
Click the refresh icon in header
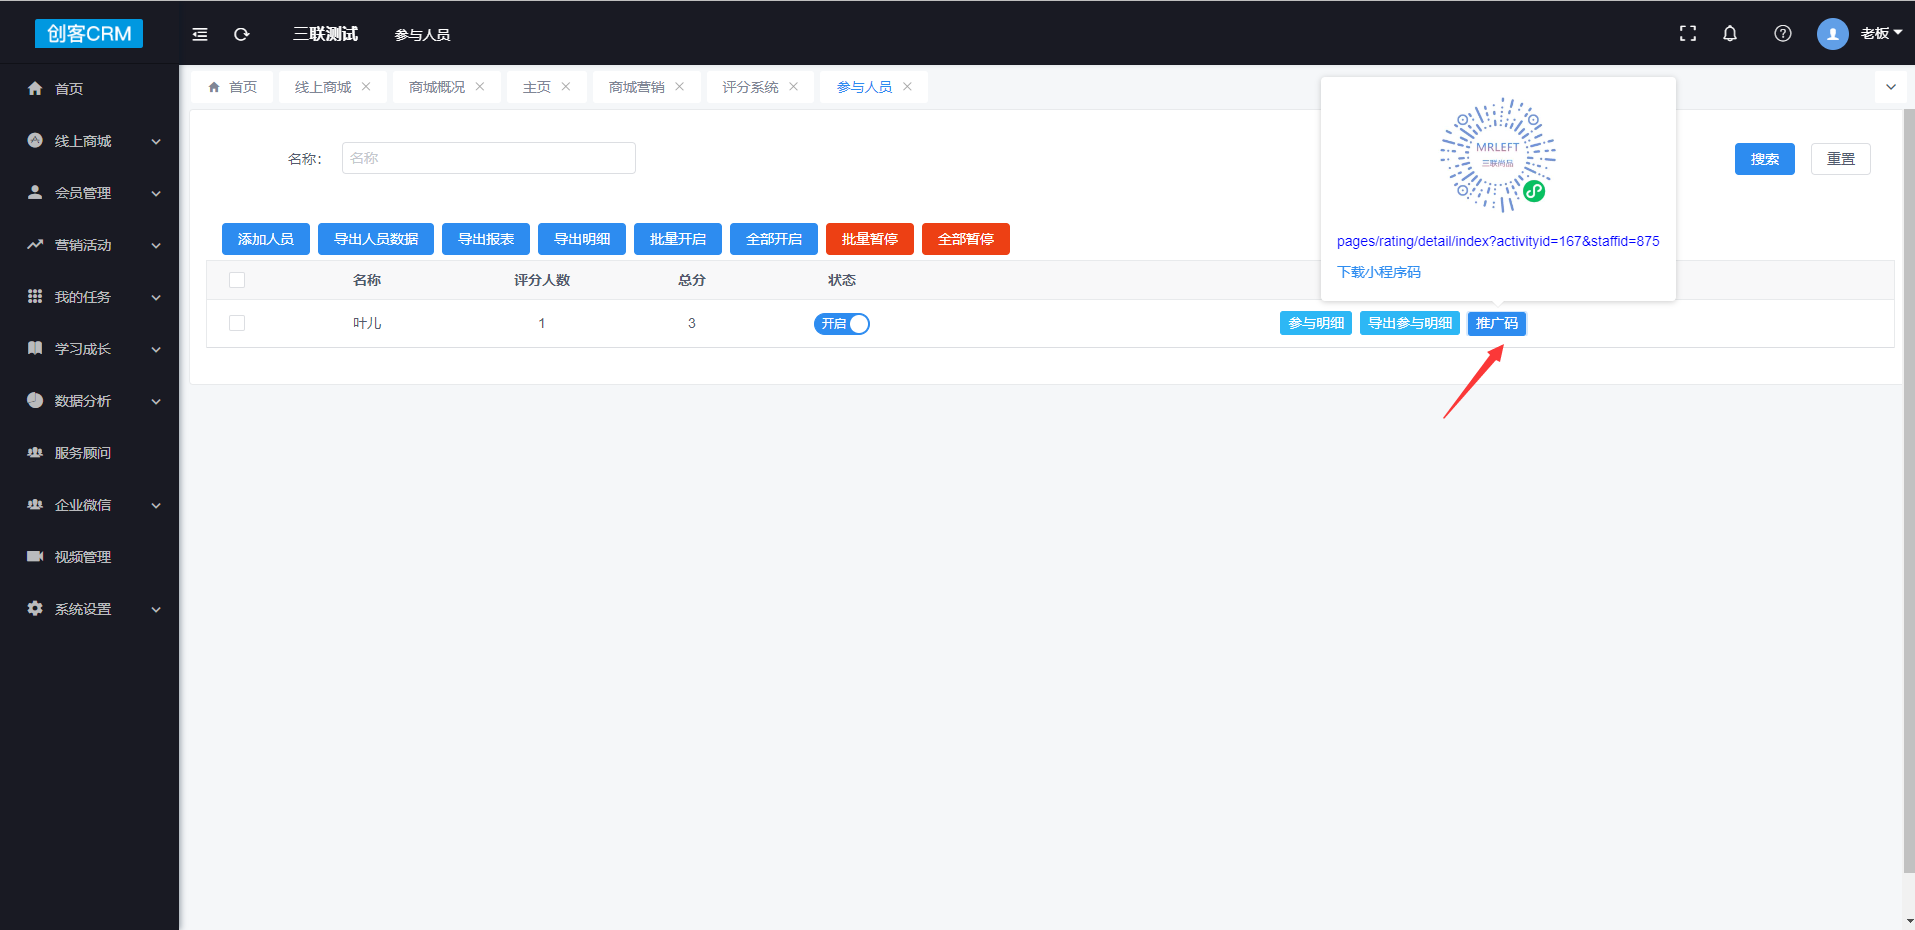241,34
